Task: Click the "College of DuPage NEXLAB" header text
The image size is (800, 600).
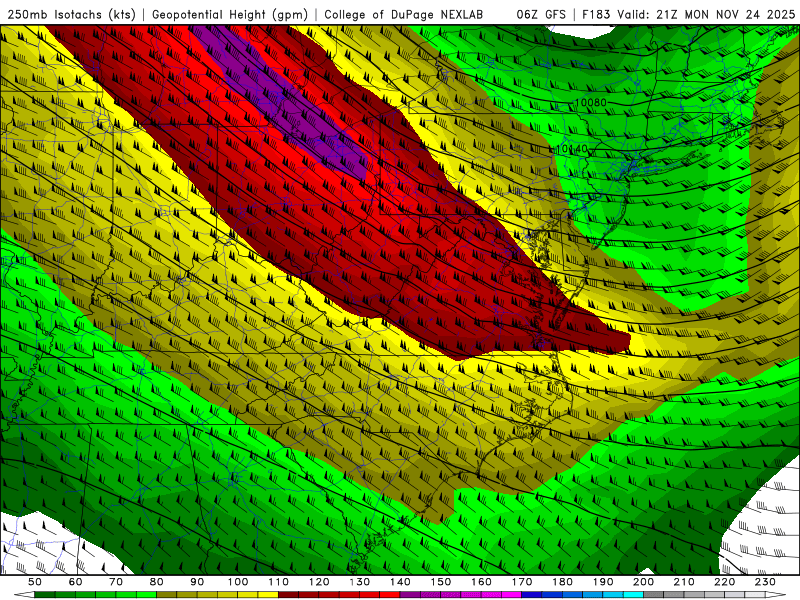Action: click(404, 15)
